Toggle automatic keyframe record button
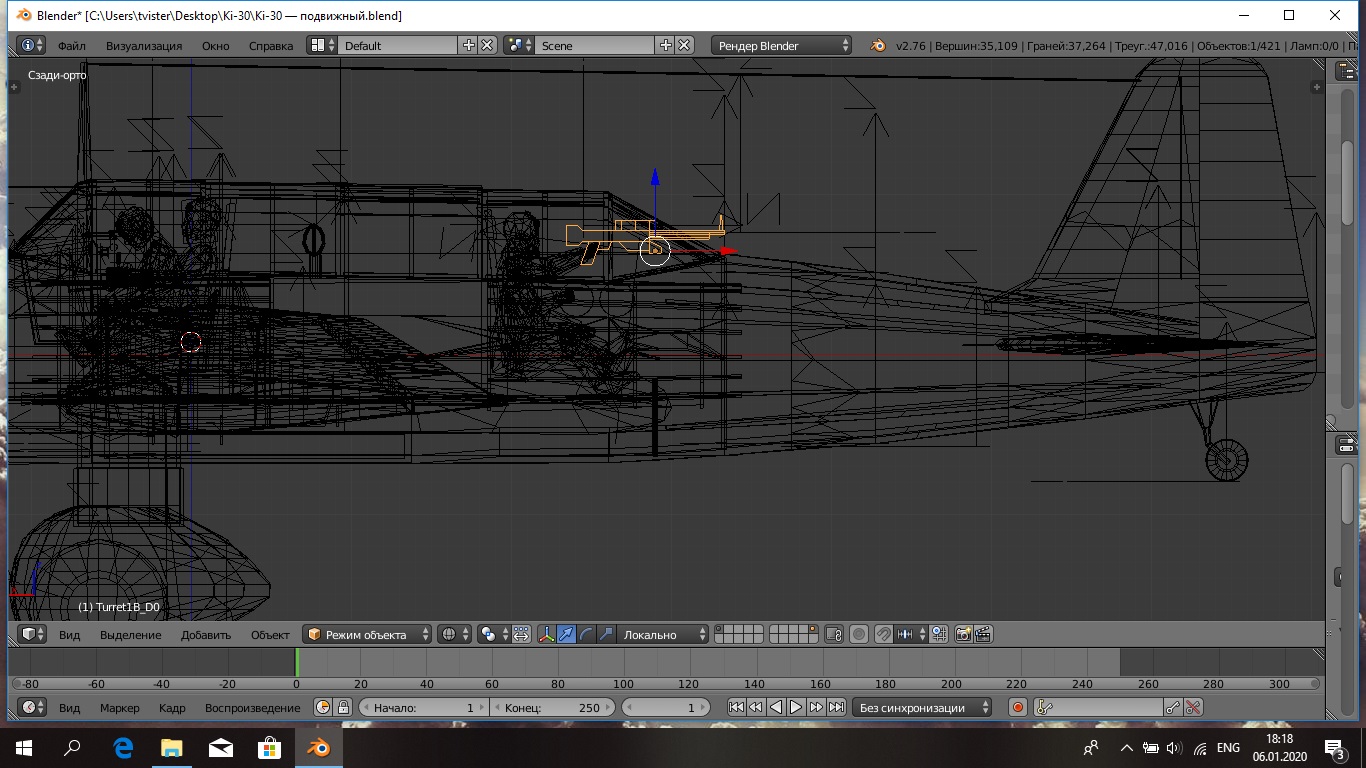 pos(1018,707)
